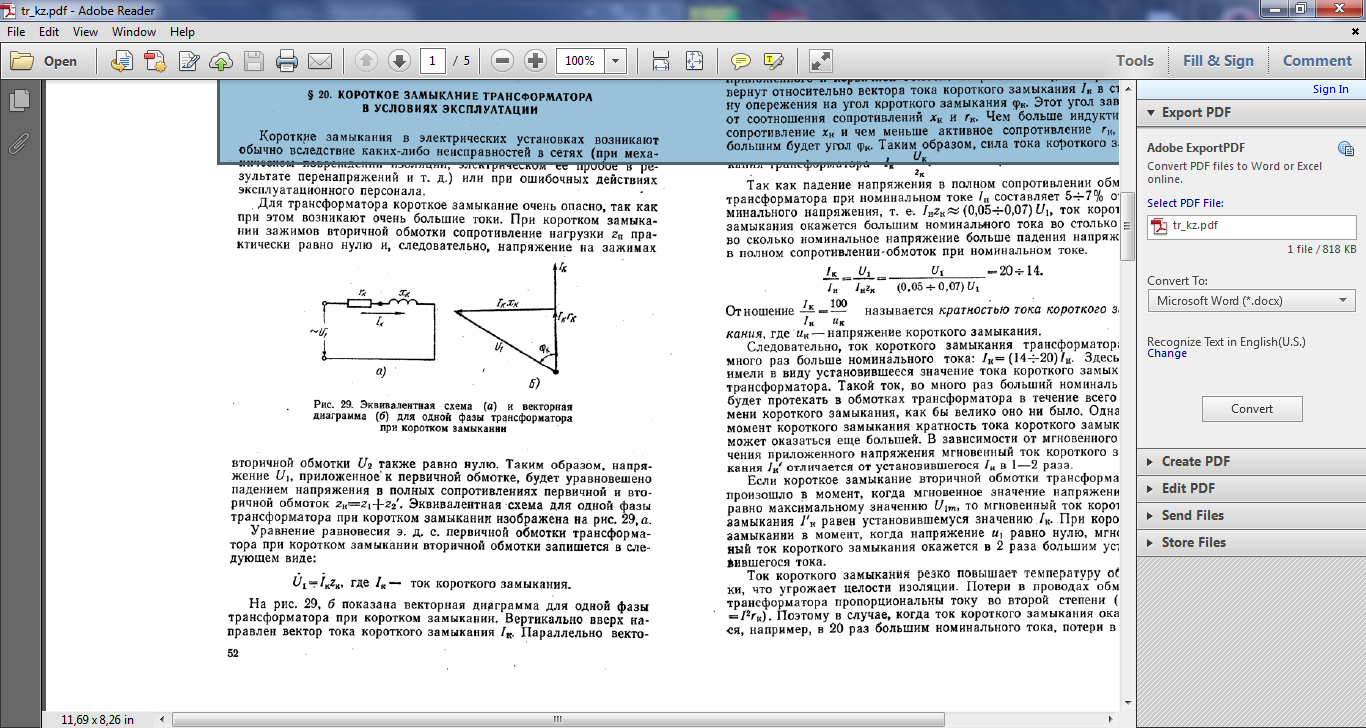
Task: Zoom in with the plus button
Action: tap(536, 61)
